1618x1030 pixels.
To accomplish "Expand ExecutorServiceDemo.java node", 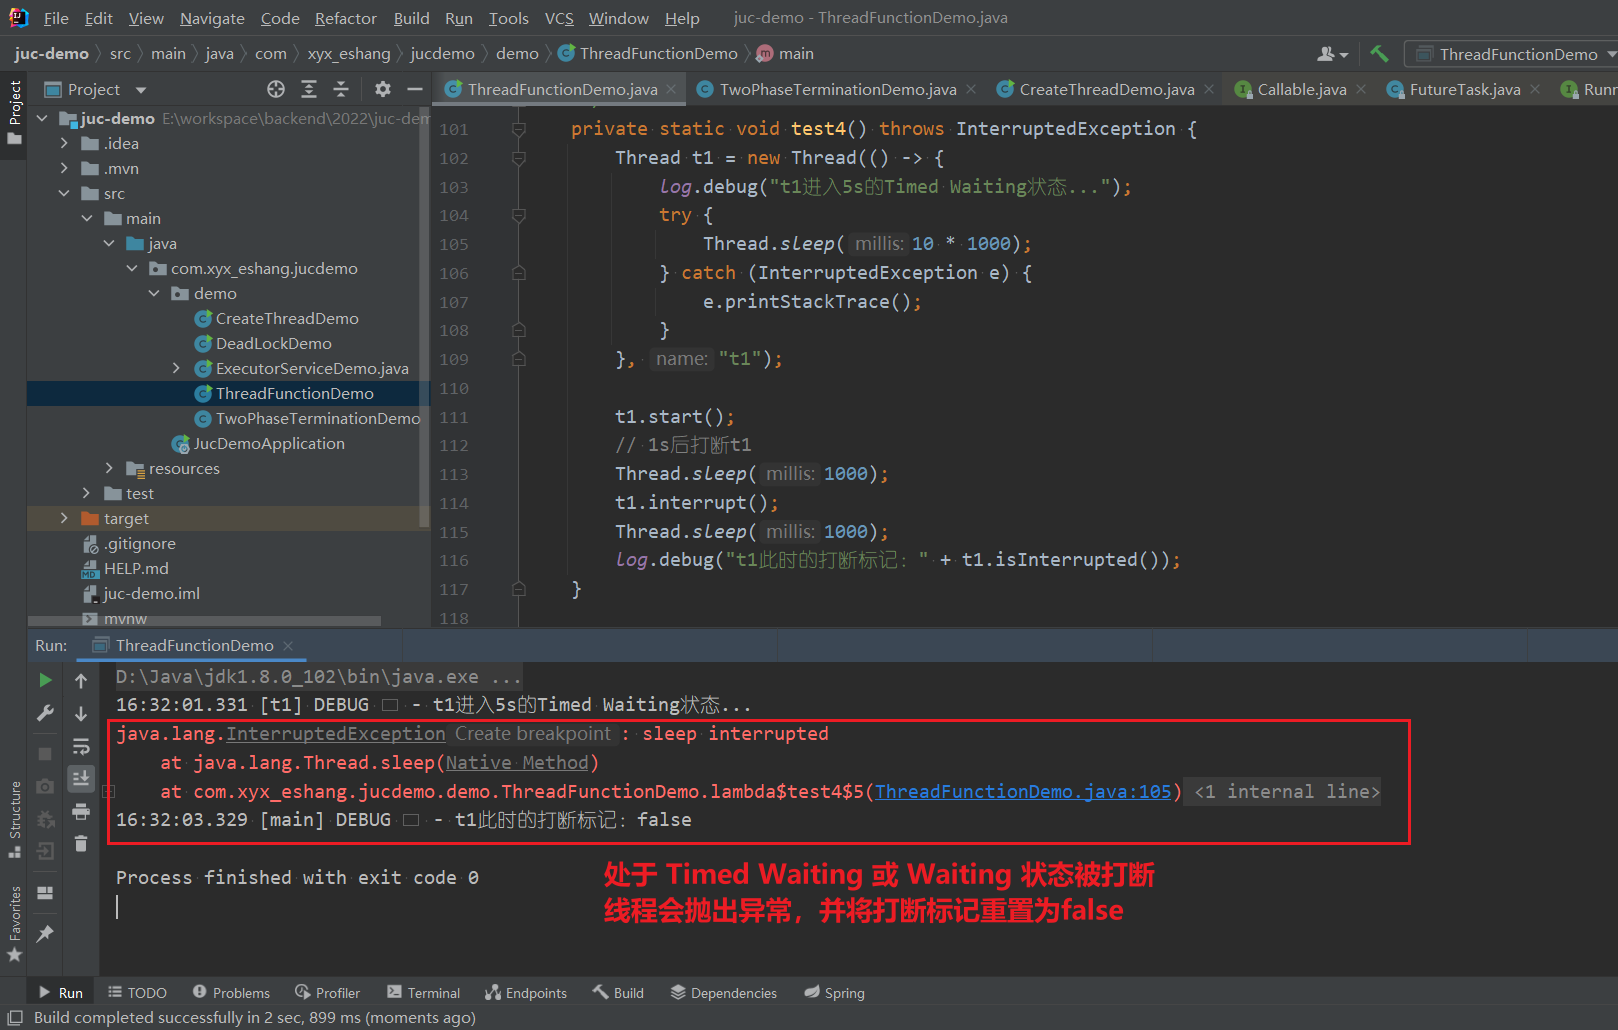I will pyautogui.click(x=176, y=368).
